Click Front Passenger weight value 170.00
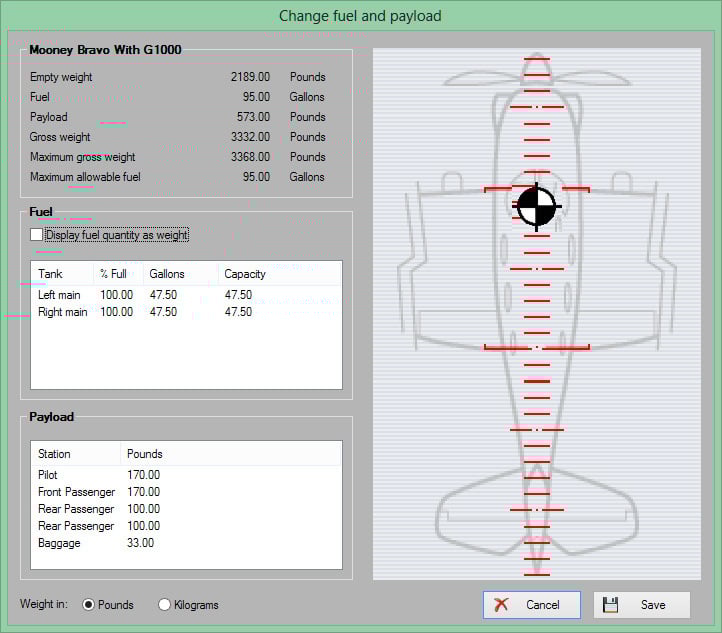The width and height of the screenshot is (722, 633). click(144, 492)
